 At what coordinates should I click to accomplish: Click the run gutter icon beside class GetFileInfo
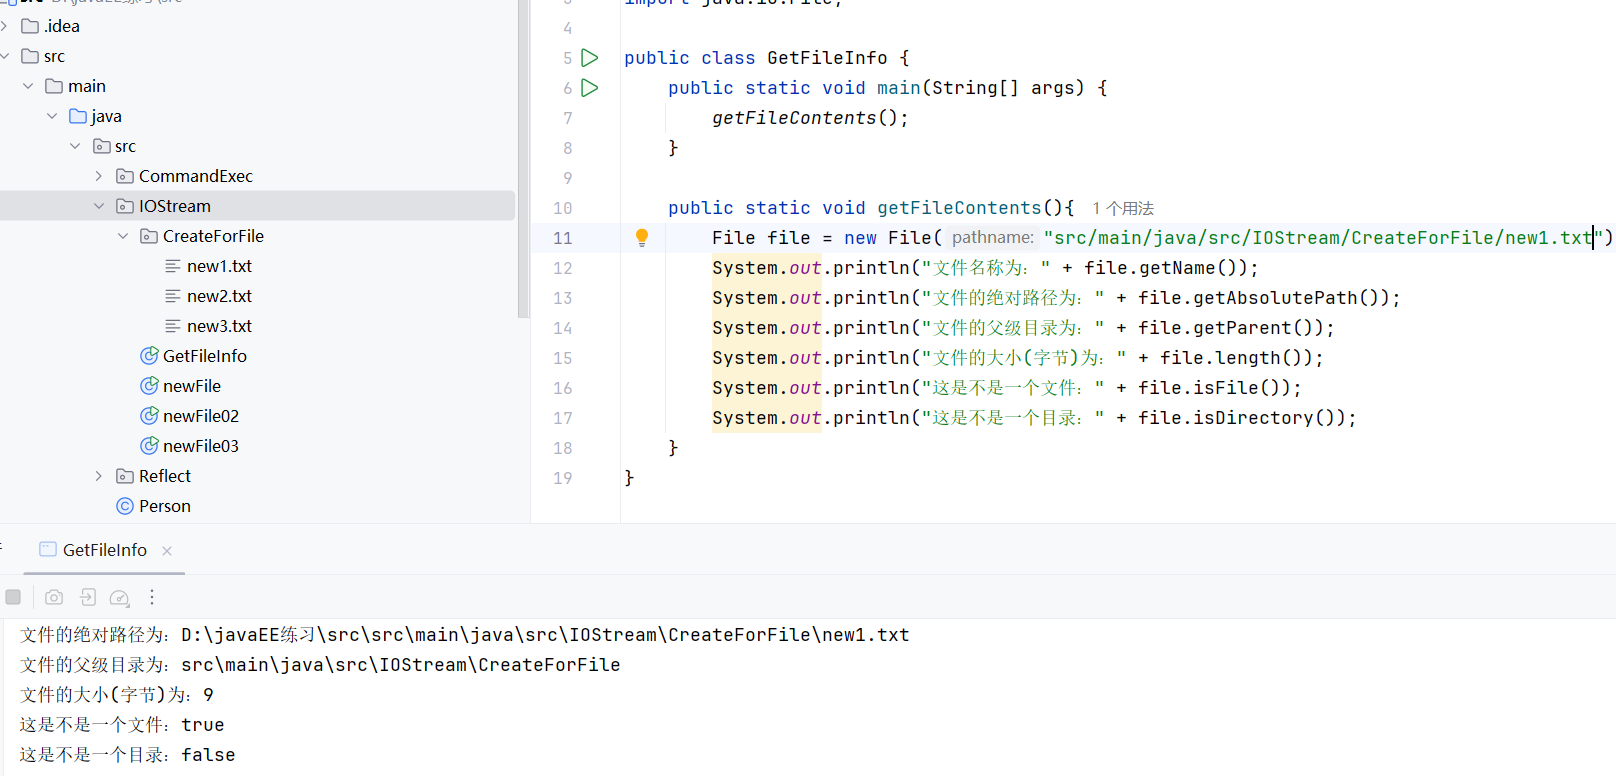click(590, 58)
